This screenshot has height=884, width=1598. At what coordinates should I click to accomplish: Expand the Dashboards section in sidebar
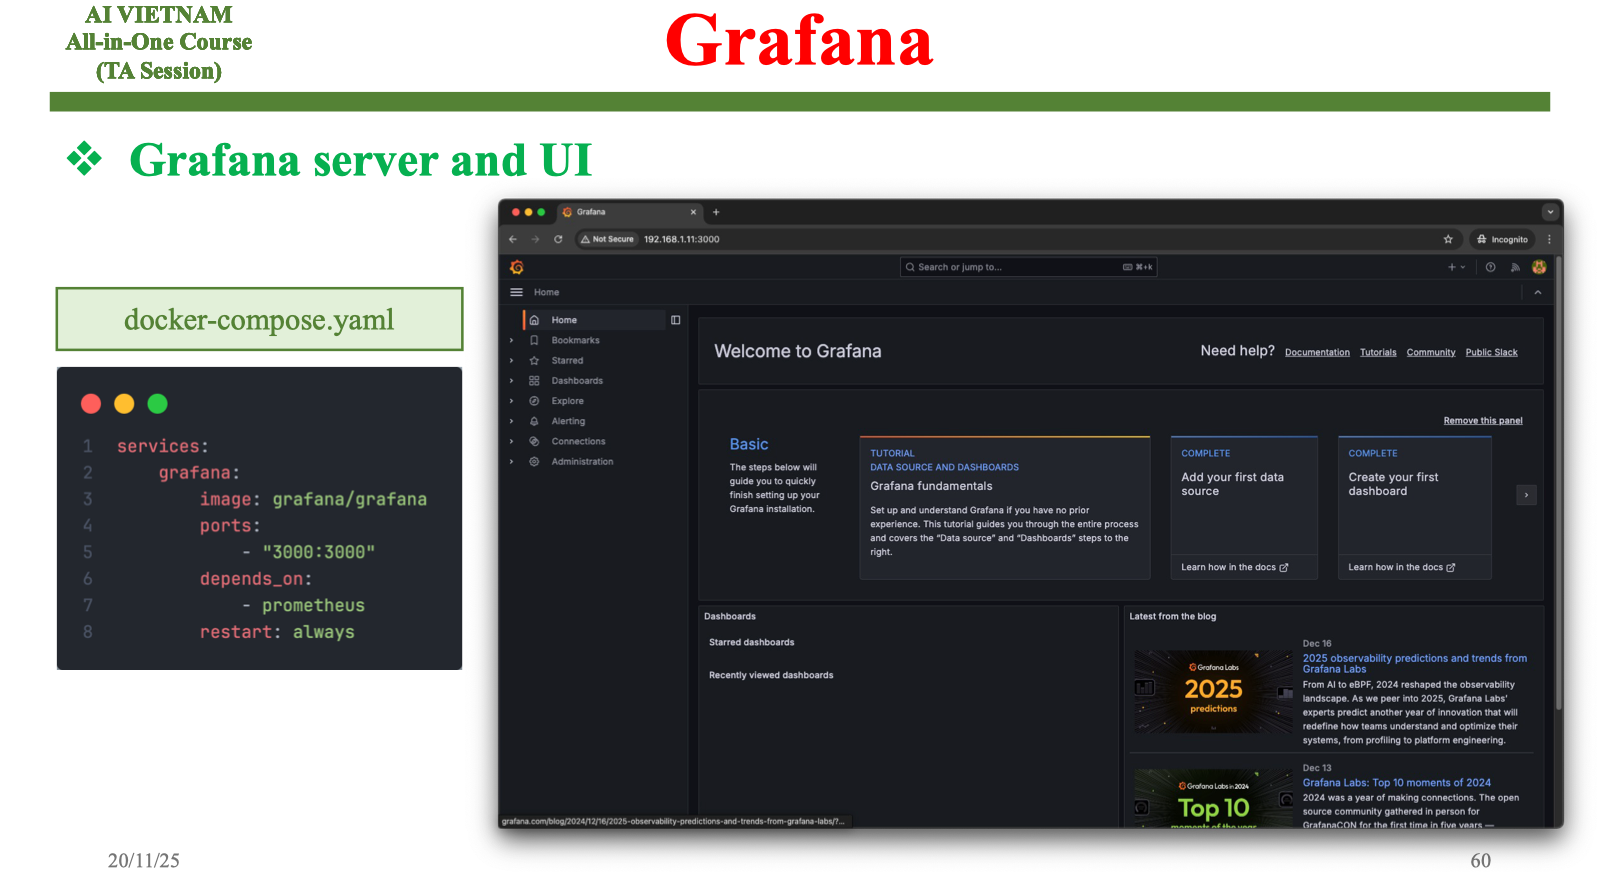point(511,381)
